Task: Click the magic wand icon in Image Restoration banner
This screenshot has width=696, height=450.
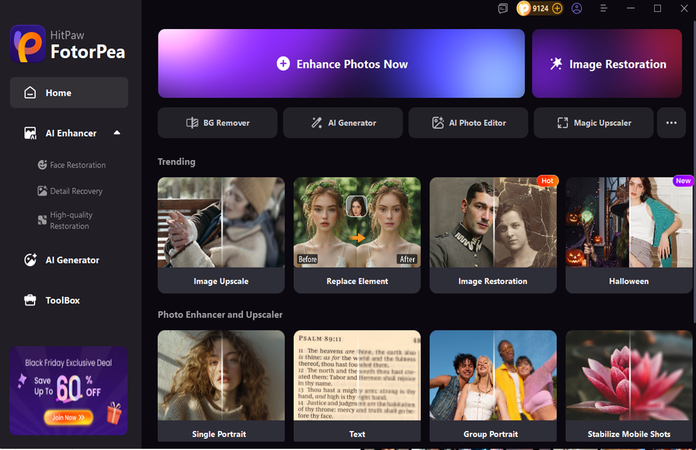Action: click(x=556, y=64)
